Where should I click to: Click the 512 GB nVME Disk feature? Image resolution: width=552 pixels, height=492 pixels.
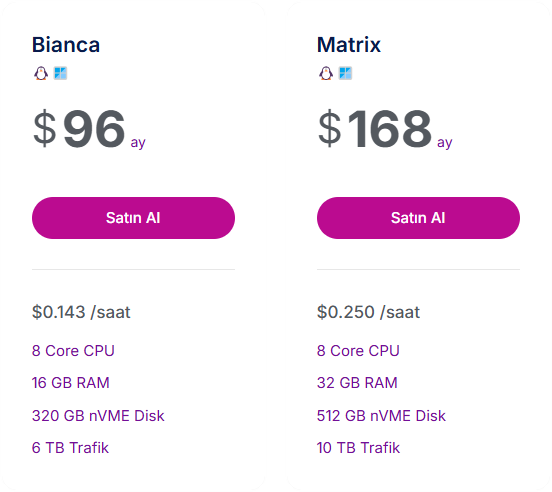coord(382,416)
